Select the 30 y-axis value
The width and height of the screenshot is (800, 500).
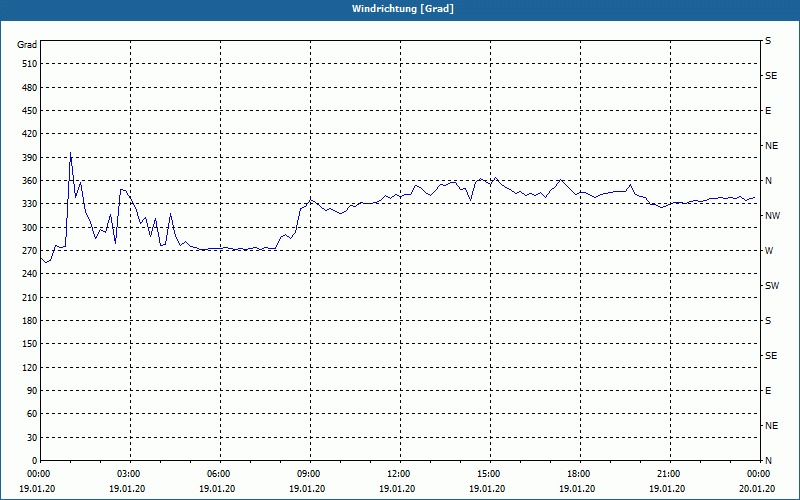tap(32, 437)
